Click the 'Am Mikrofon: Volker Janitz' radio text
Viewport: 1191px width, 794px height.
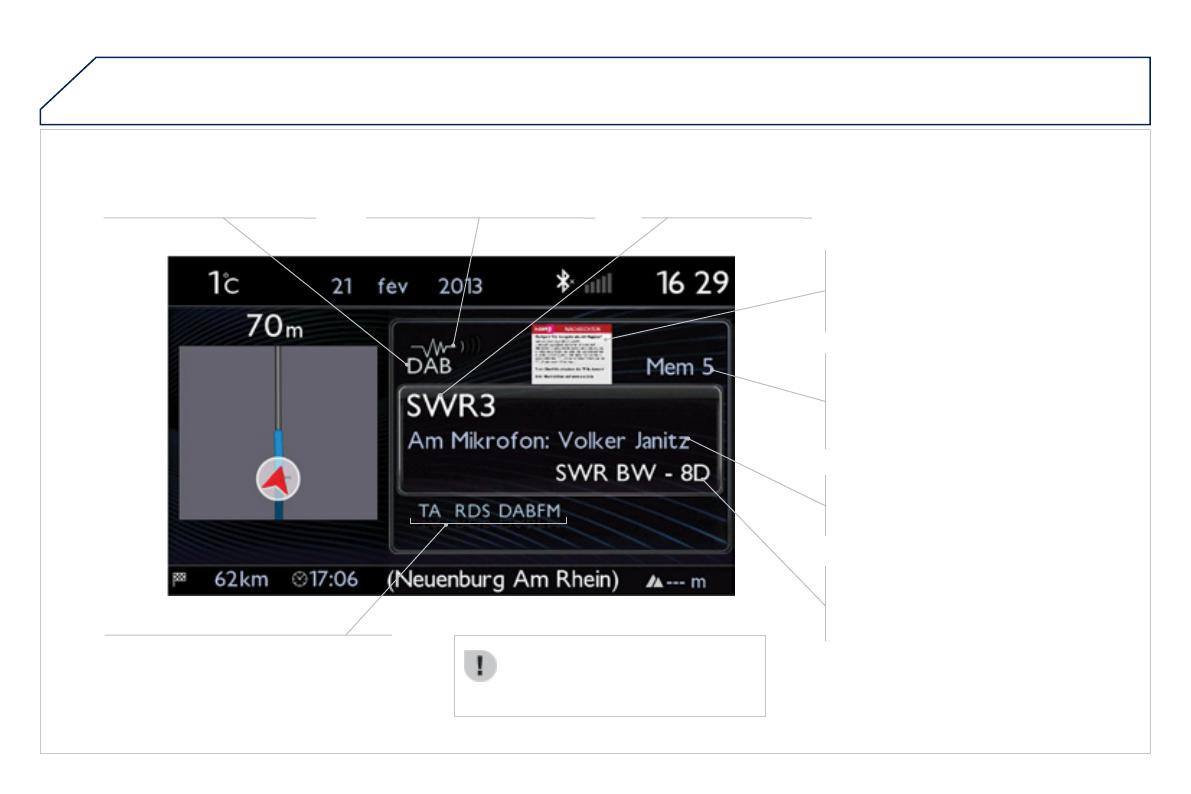548,440
